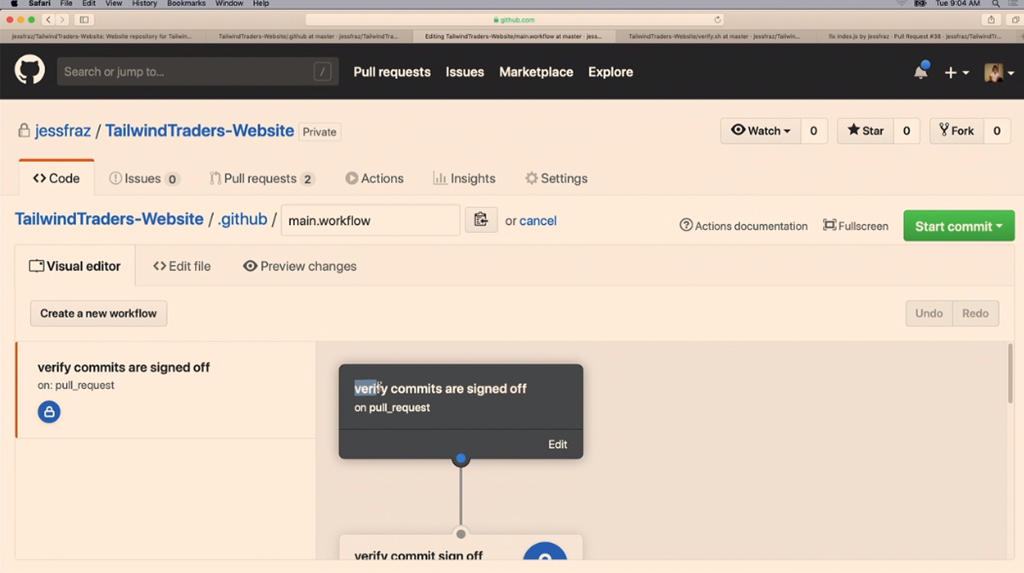Open the Bookmarks menu in the menu bar
This screenshot has width=1024, height=573.
click(185, 3)
